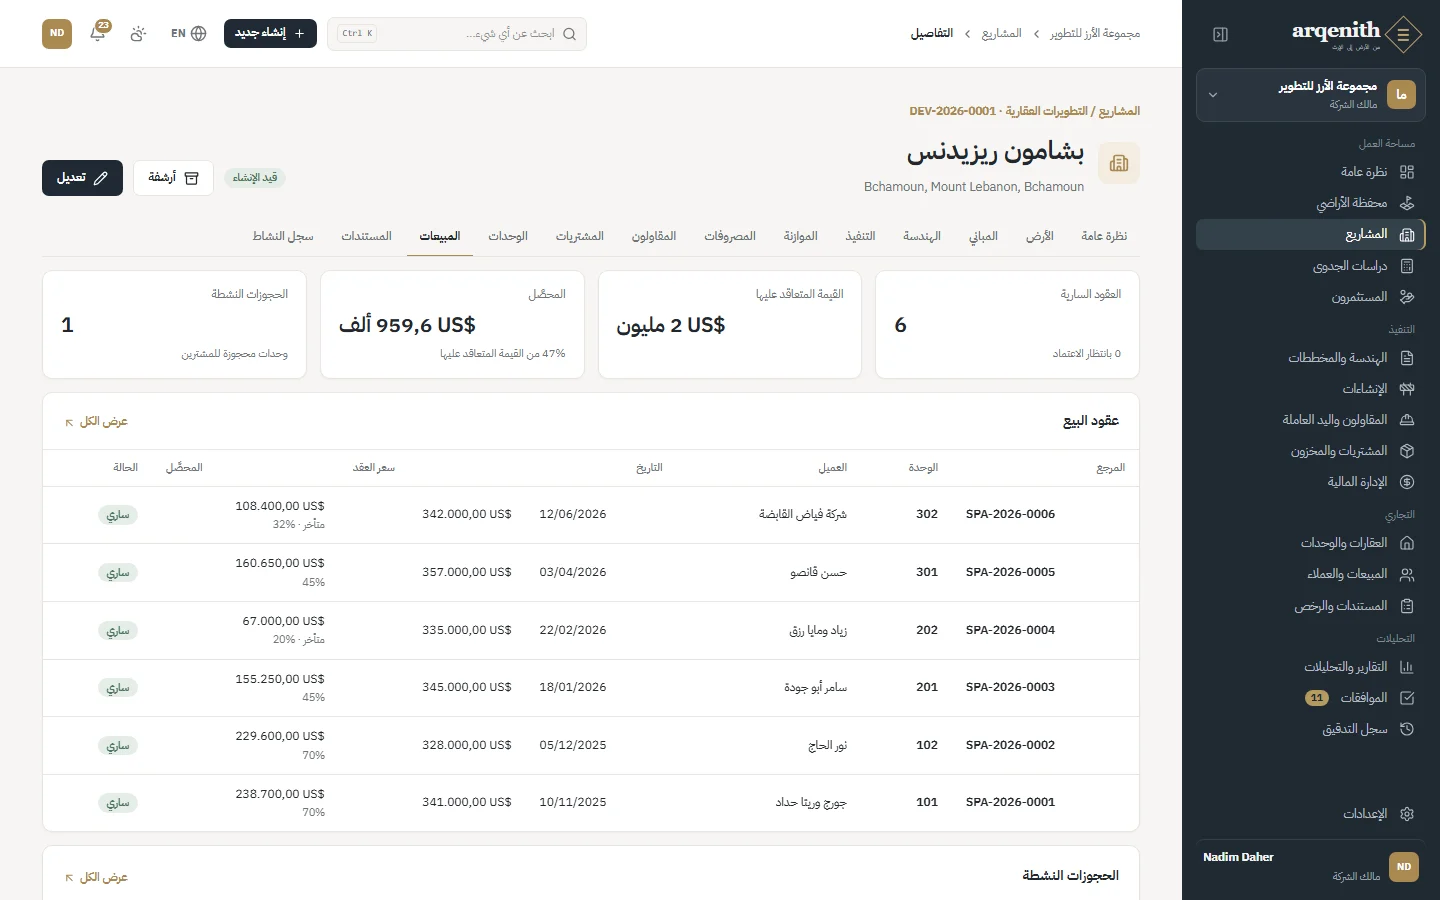Click the Nadim Daher profile footer
Screen dimensions: 1440x900
point(1310,866)
